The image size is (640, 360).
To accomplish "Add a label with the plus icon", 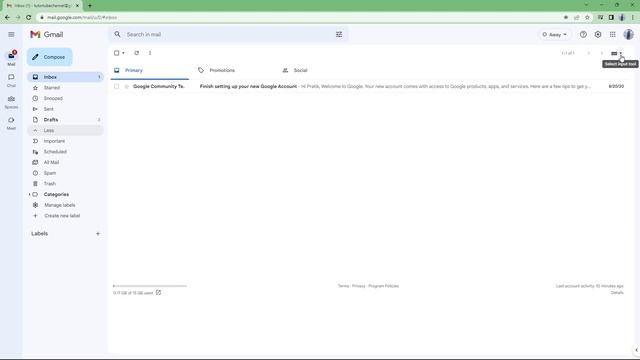I will pyautogui.click(x=98, y=234).
